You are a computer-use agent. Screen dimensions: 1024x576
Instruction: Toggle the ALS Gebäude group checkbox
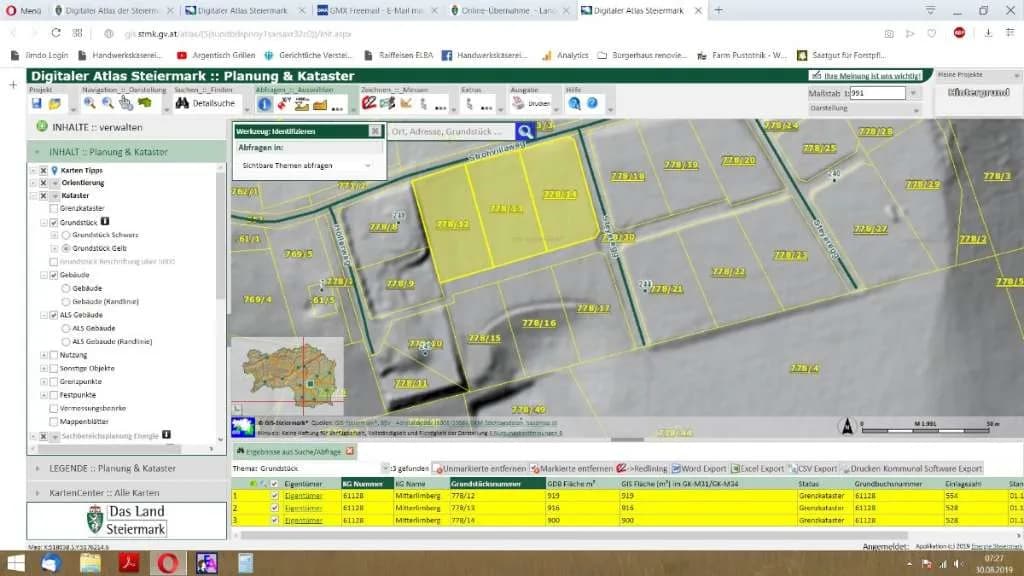[x=54, y=315]
